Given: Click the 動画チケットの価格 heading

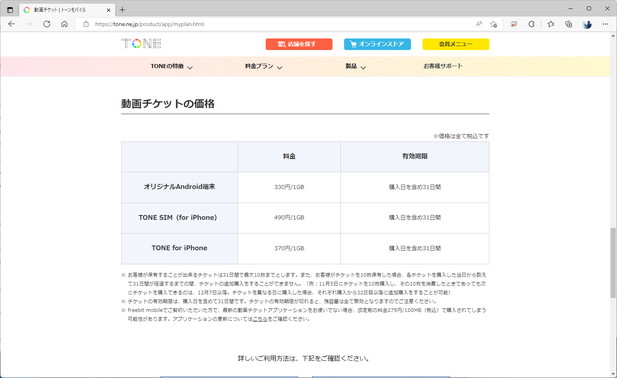Looking at the screenshot, I should [168, 104].
